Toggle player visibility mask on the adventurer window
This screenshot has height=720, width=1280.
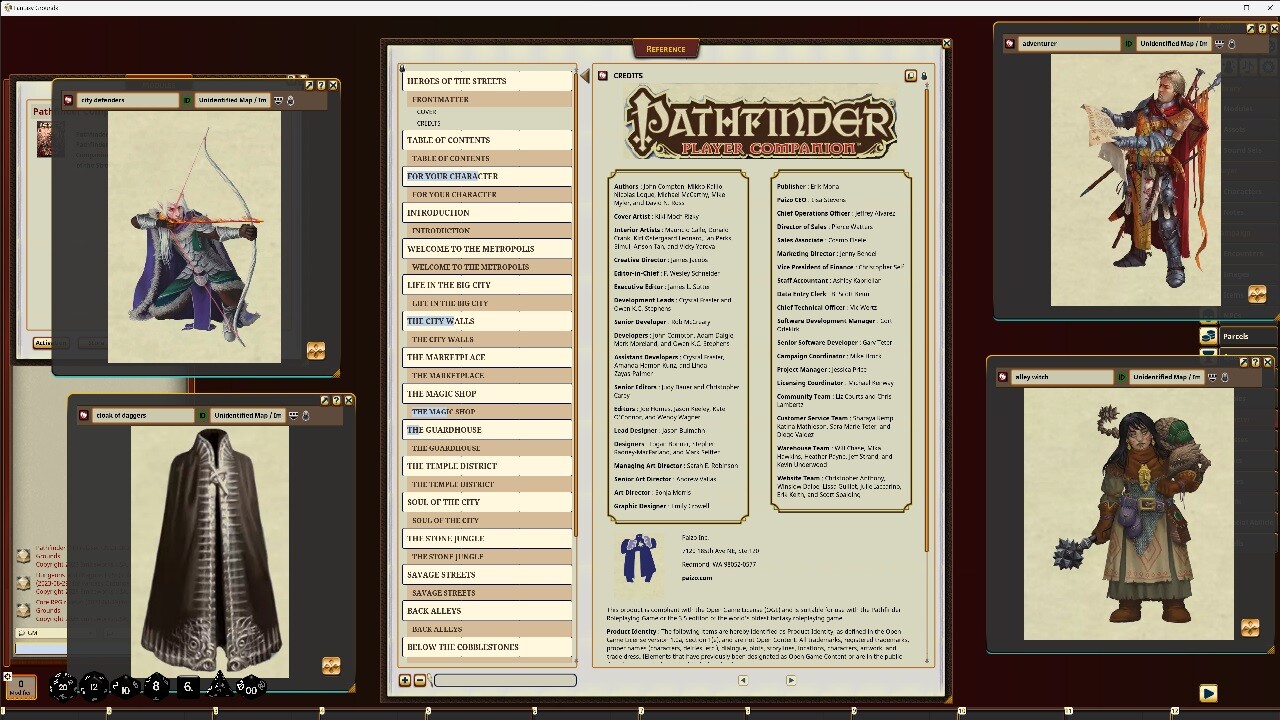click(x=1220, y=45)
